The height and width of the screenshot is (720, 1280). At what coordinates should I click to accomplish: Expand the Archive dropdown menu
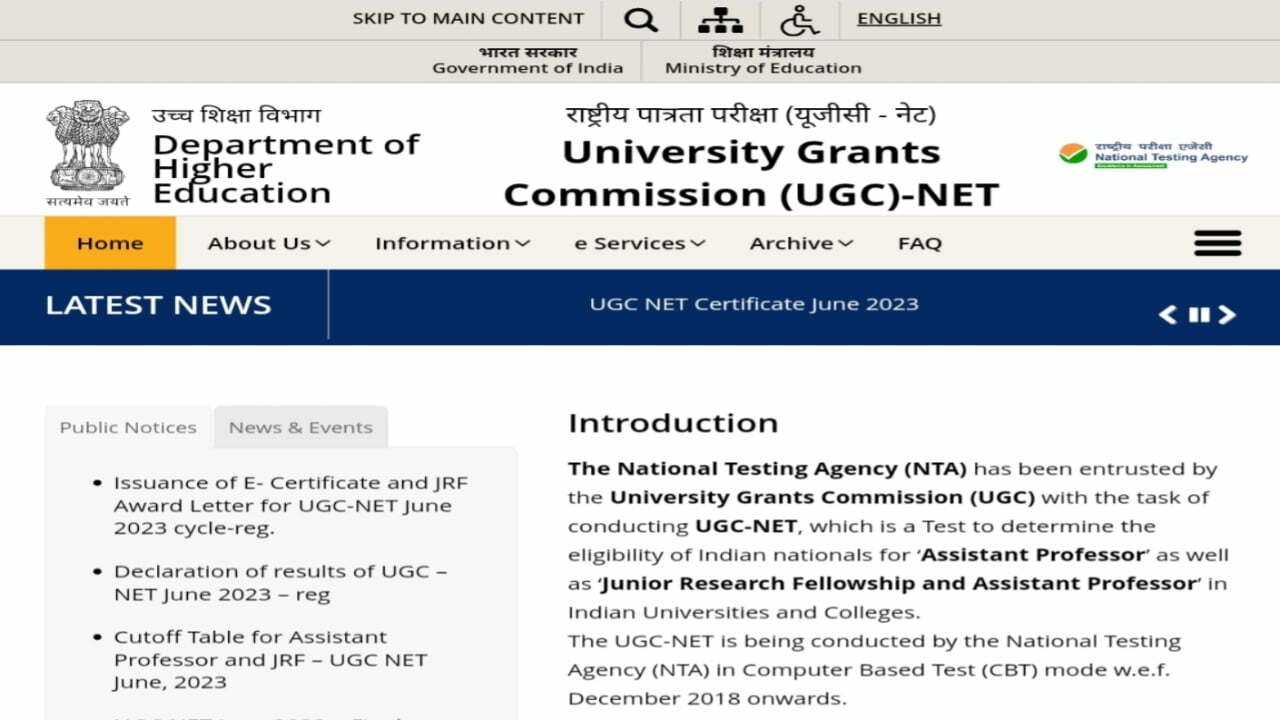[801, 243]
